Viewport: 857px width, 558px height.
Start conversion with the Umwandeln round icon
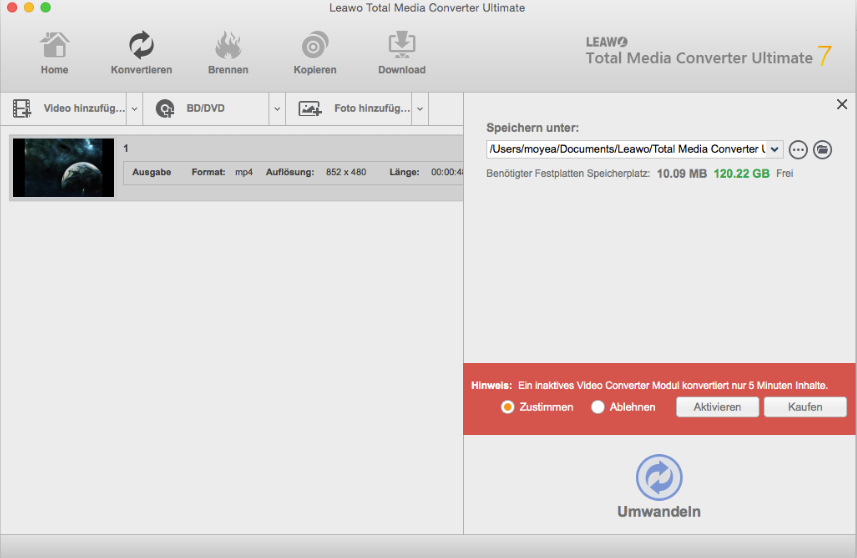coord(659,477)
